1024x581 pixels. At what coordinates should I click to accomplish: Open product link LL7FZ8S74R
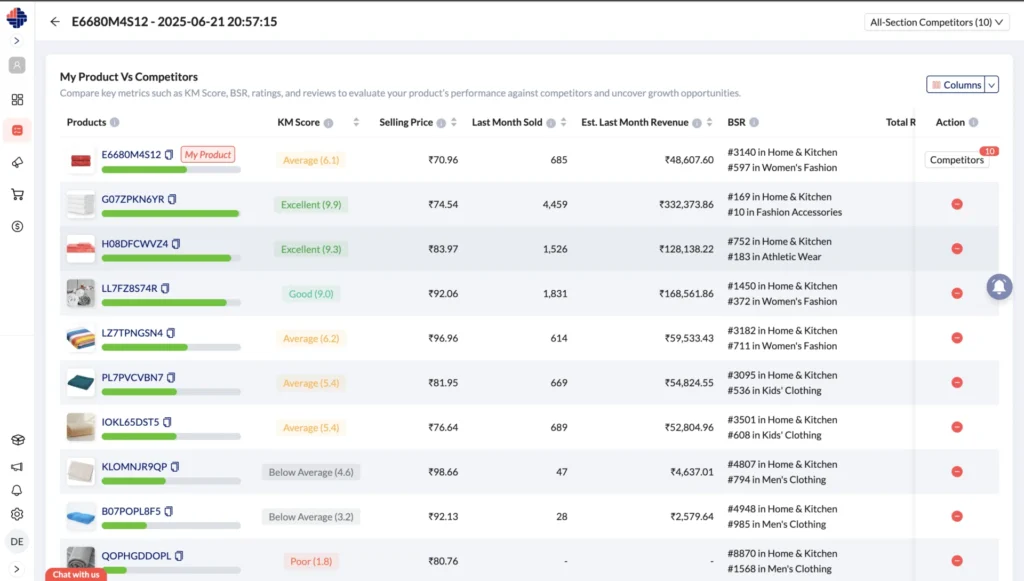pyautogui.click(x=129, y=288)
